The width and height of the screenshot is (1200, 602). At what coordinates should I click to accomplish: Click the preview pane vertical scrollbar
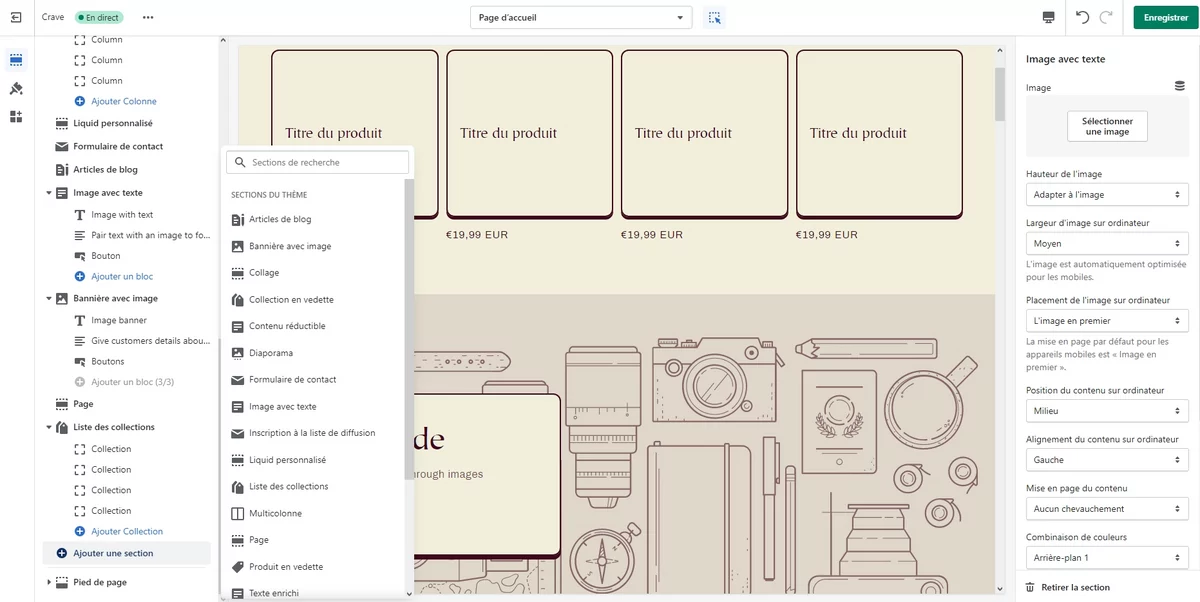(x=1000, y=95)
